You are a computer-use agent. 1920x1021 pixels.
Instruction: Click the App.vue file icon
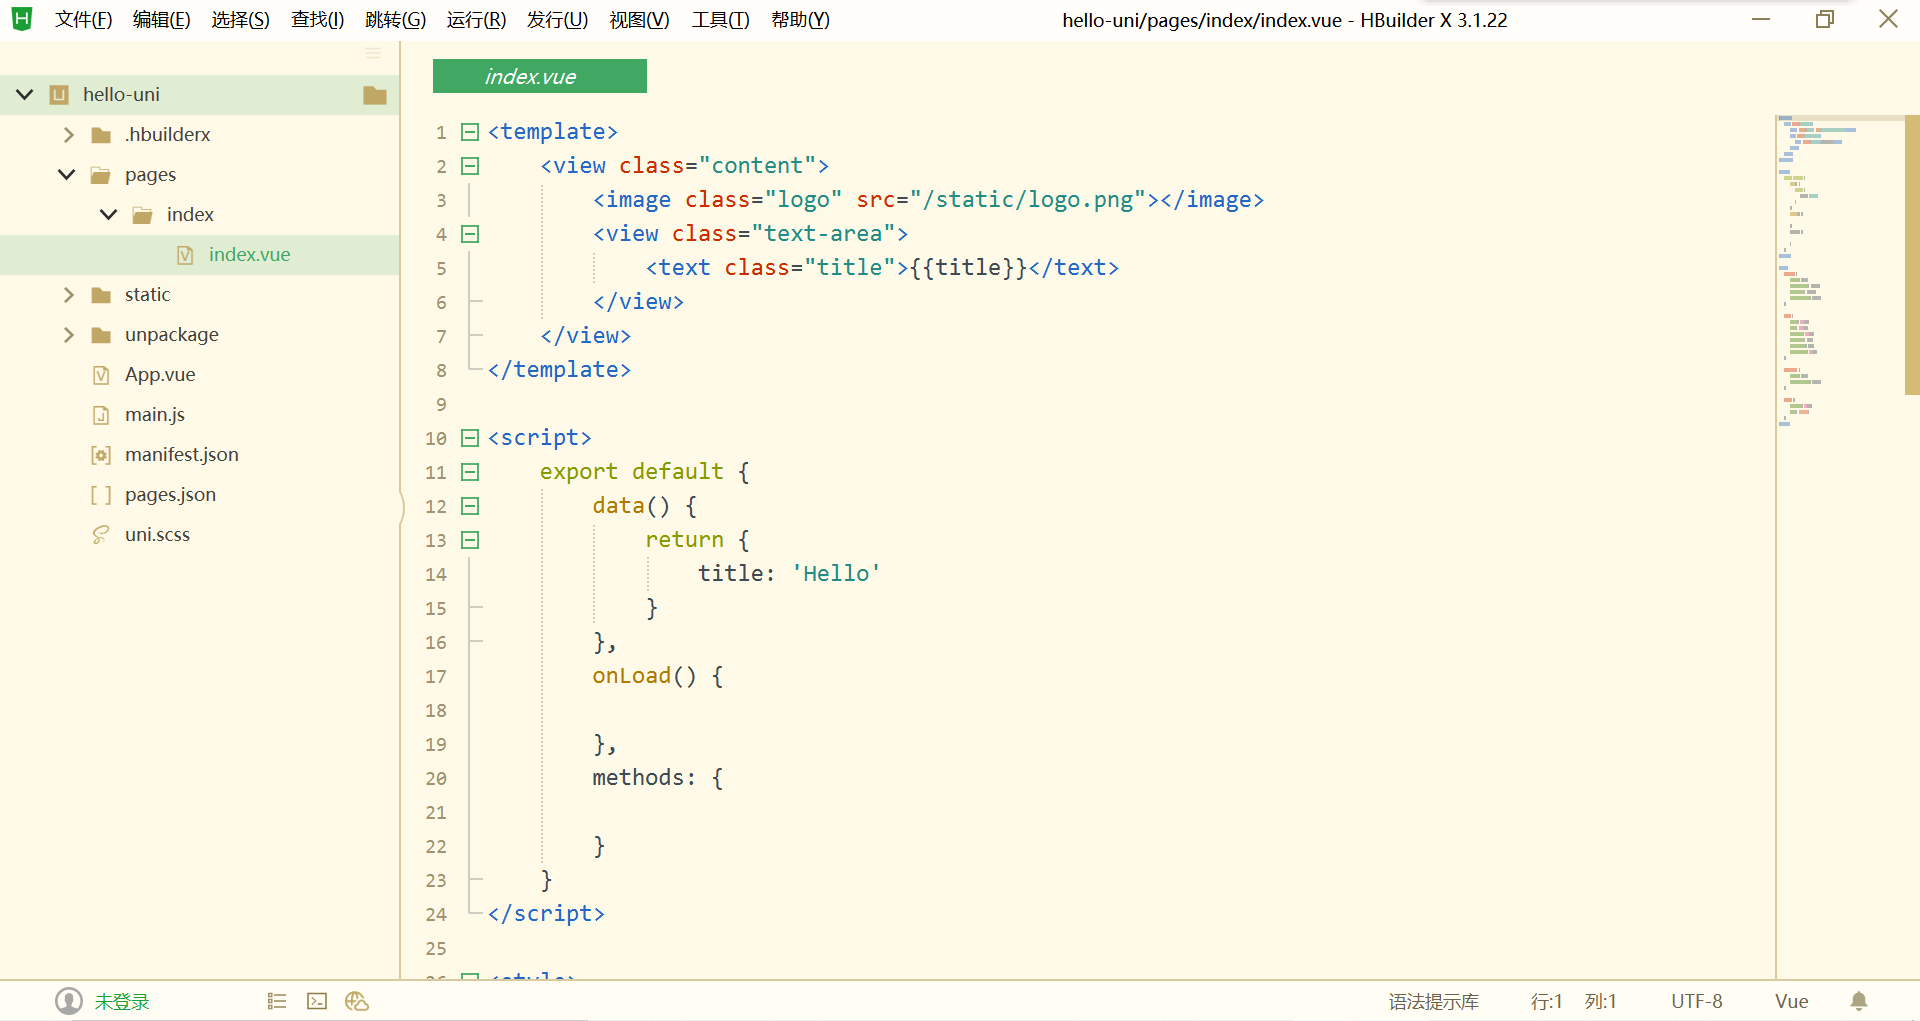pyautogui.click(x=101, y=375)
